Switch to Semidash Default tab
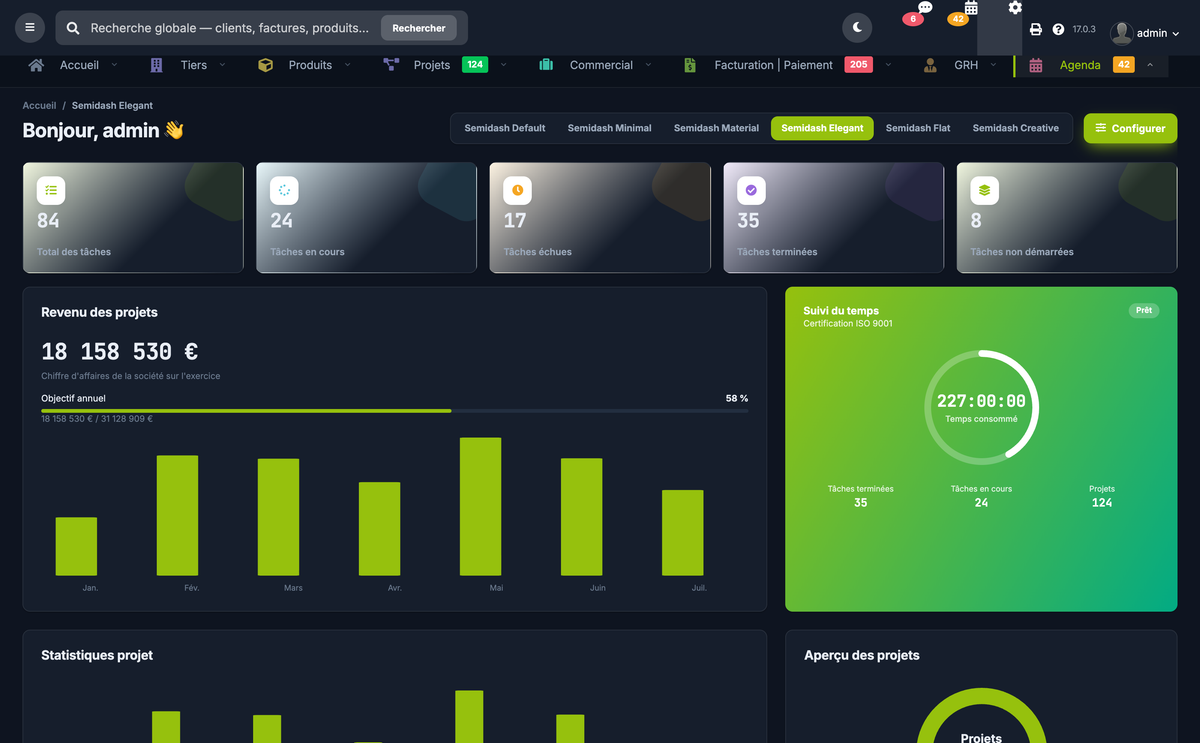The width and height of the screenshot is (1200, 743). coord(505,128)
